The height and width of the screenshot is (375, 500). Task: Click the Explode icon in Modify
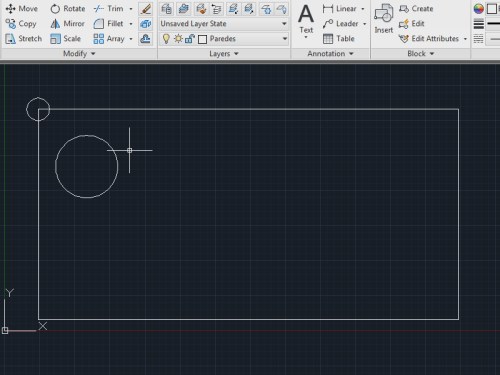pyautogui.click(x=146, y=24)
